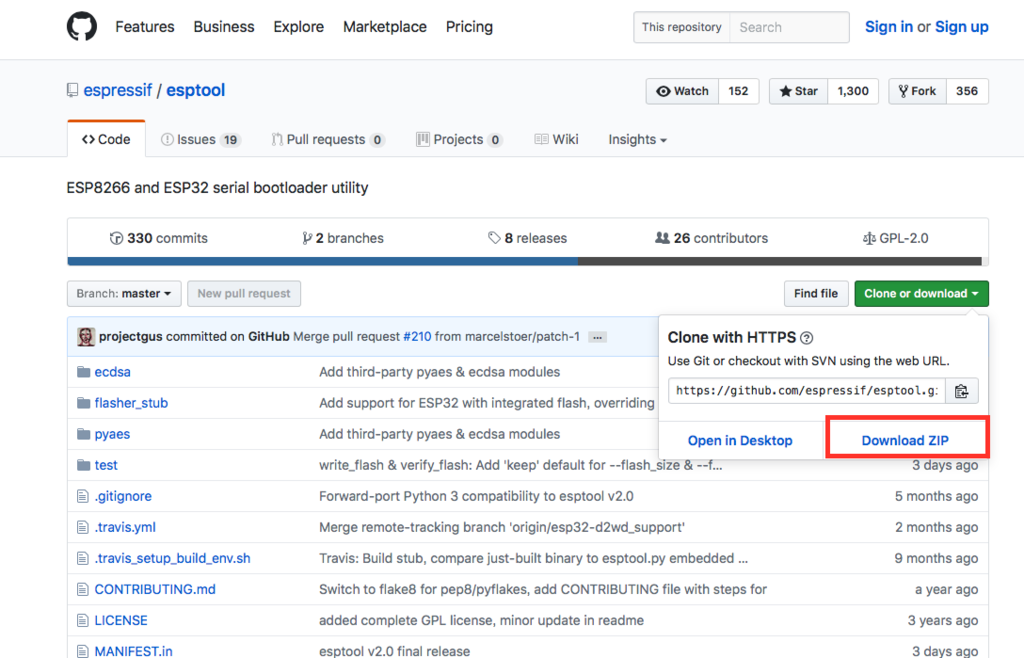Open the GPL-2.0 license link
Viewport: 1024px width, 658px height.
point(895,238)
